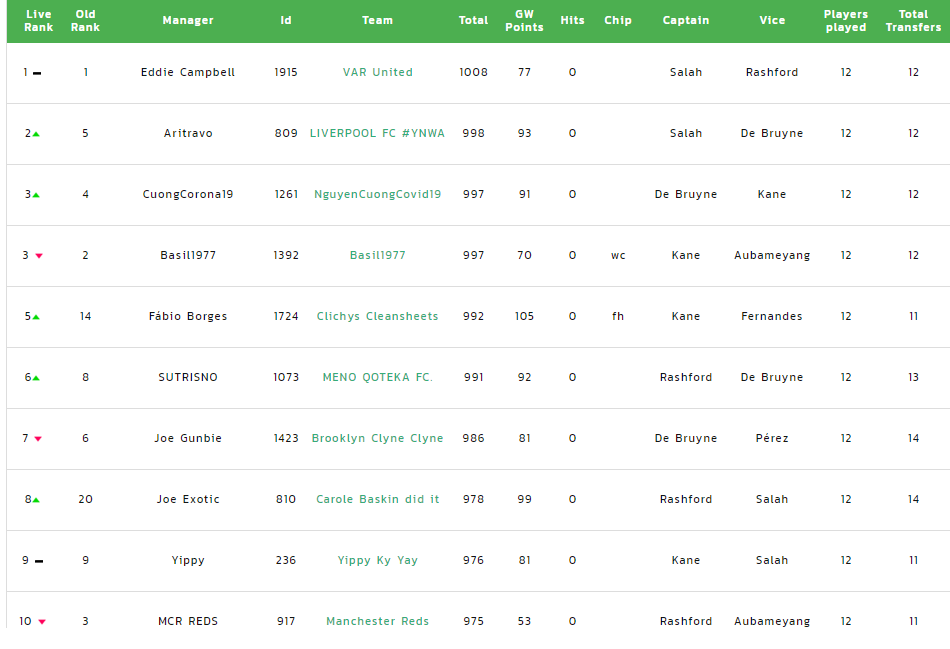Sort by GW Points column header
Screen dimensions: 950x649
(524, 21)
